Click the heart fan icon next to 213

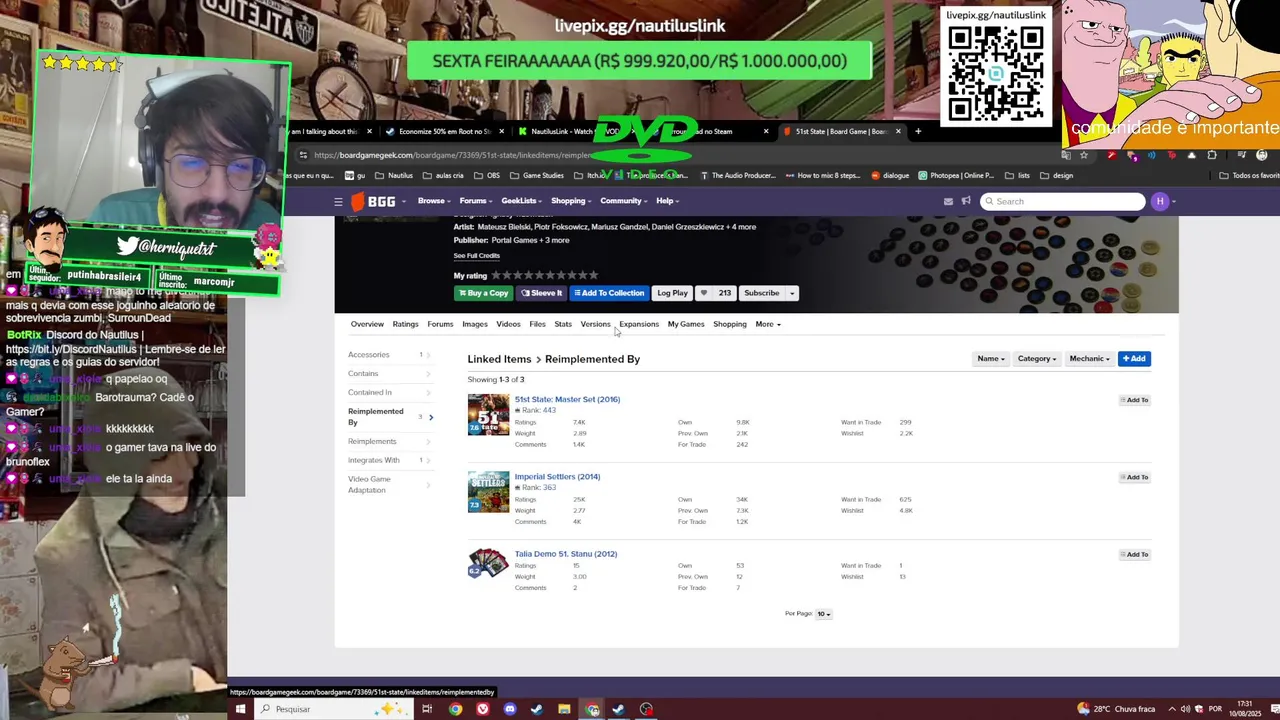[x=703, y=293]
